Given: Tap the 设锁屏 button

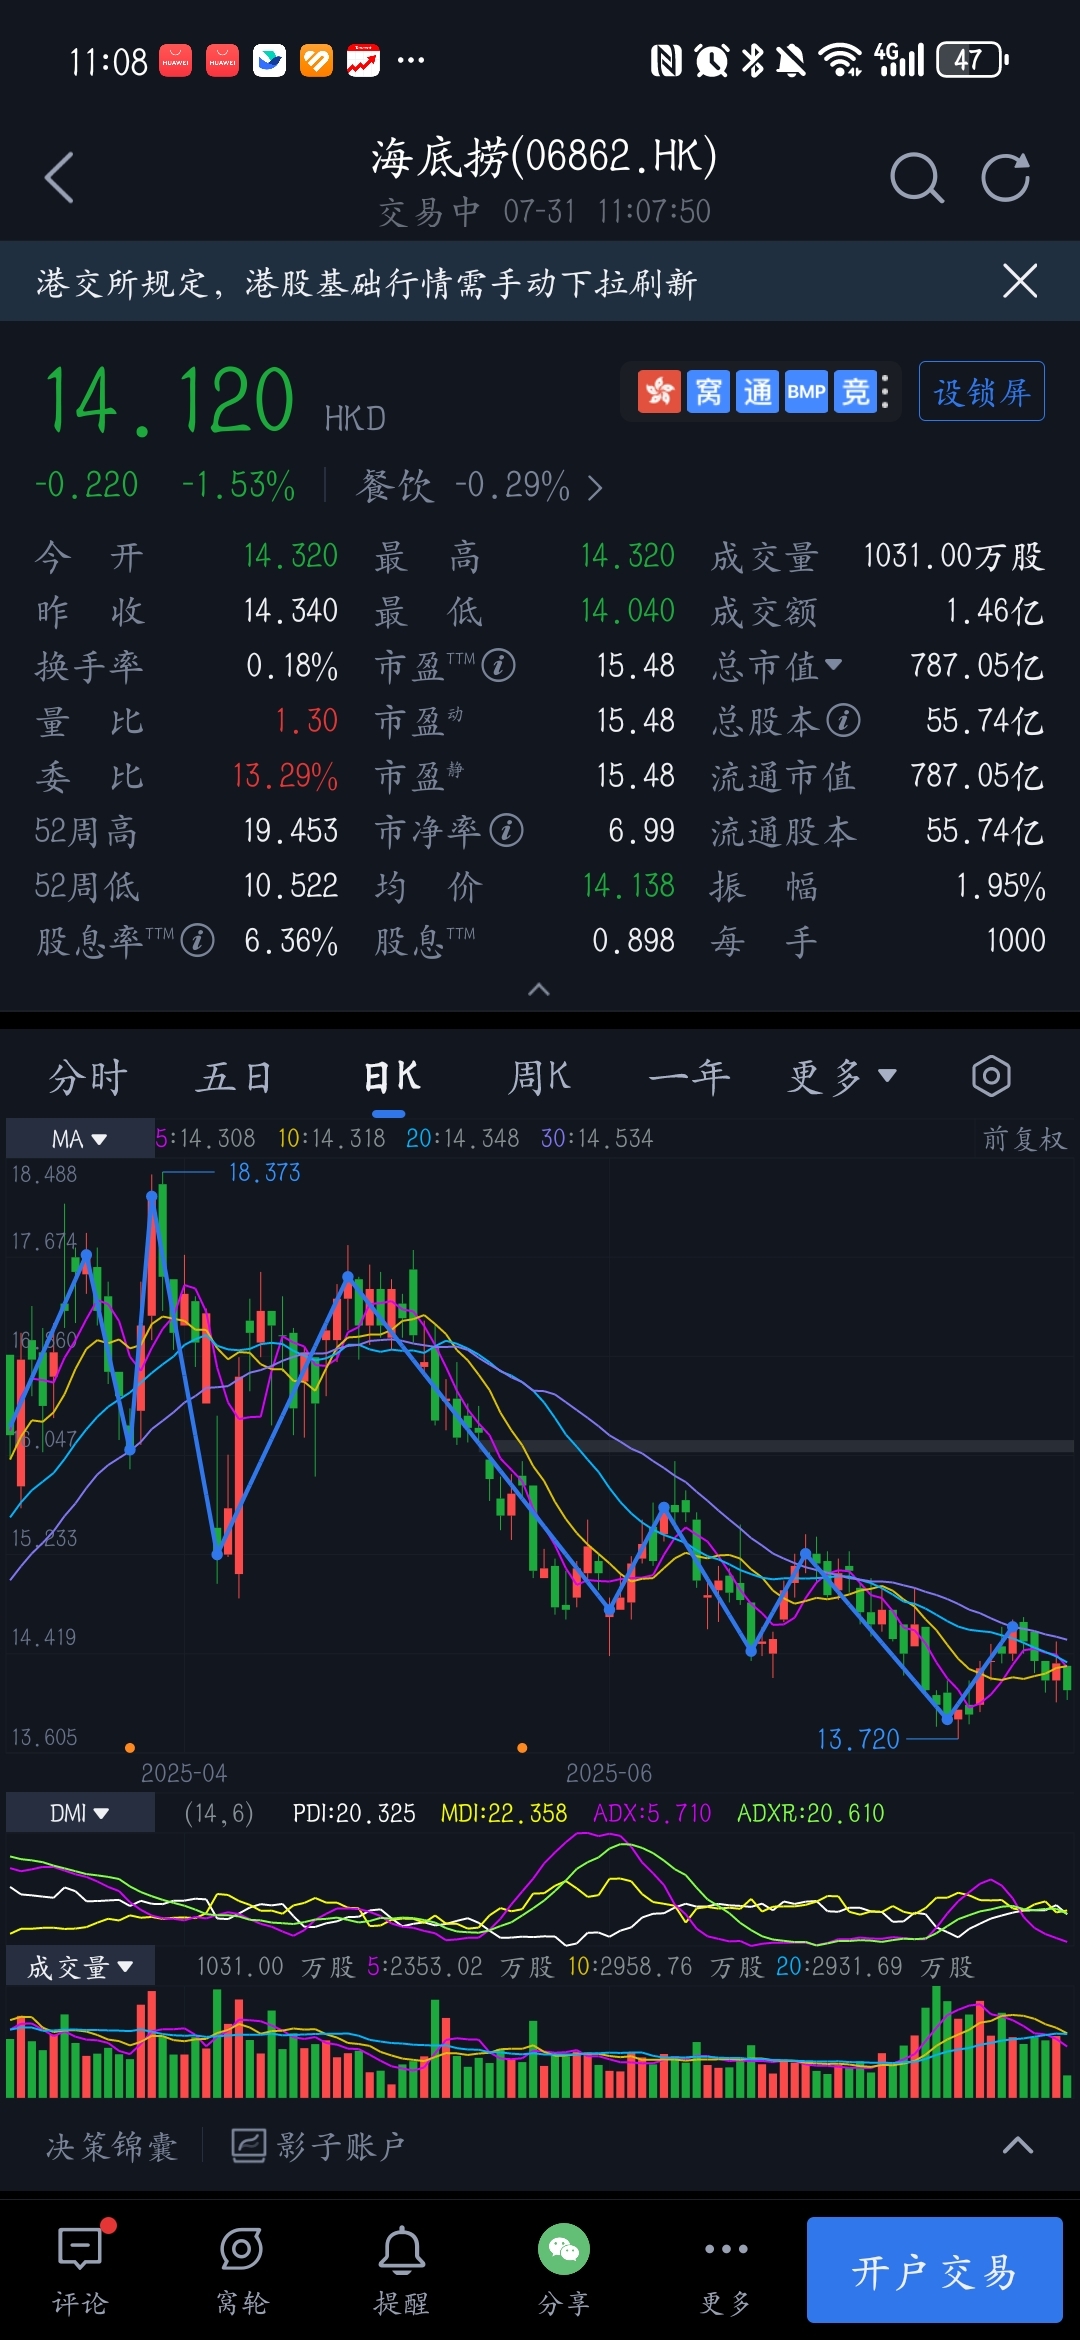Looking at the screenshot, I should click(981, 391).
